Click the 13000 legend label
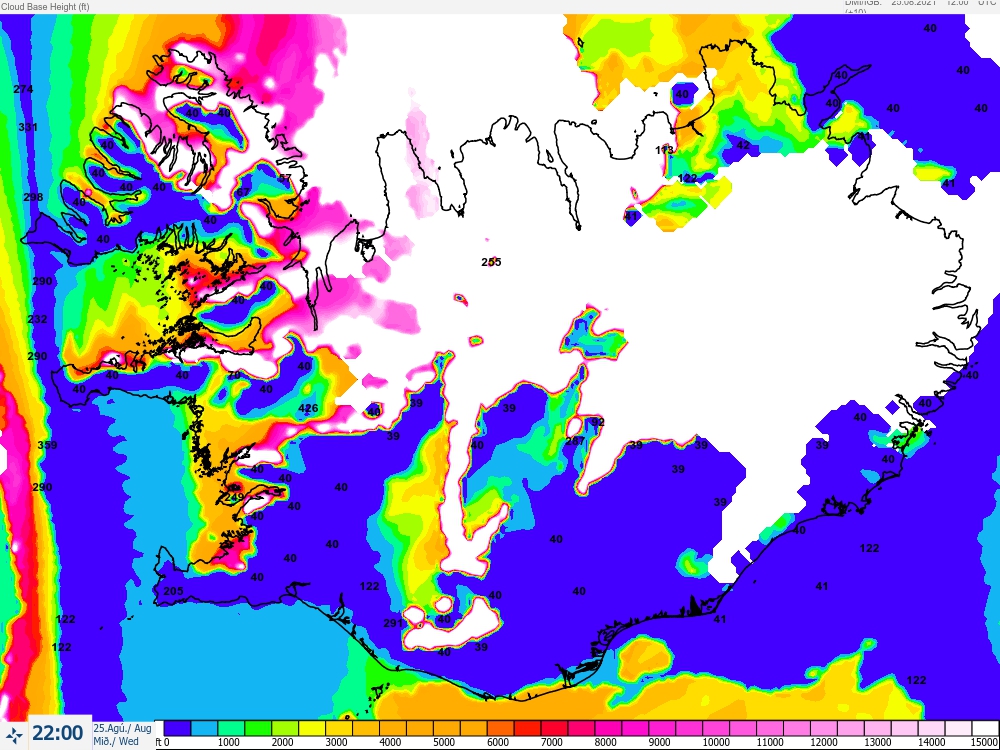The height and width of the screenshot is (750, 1000). [878, 742]
